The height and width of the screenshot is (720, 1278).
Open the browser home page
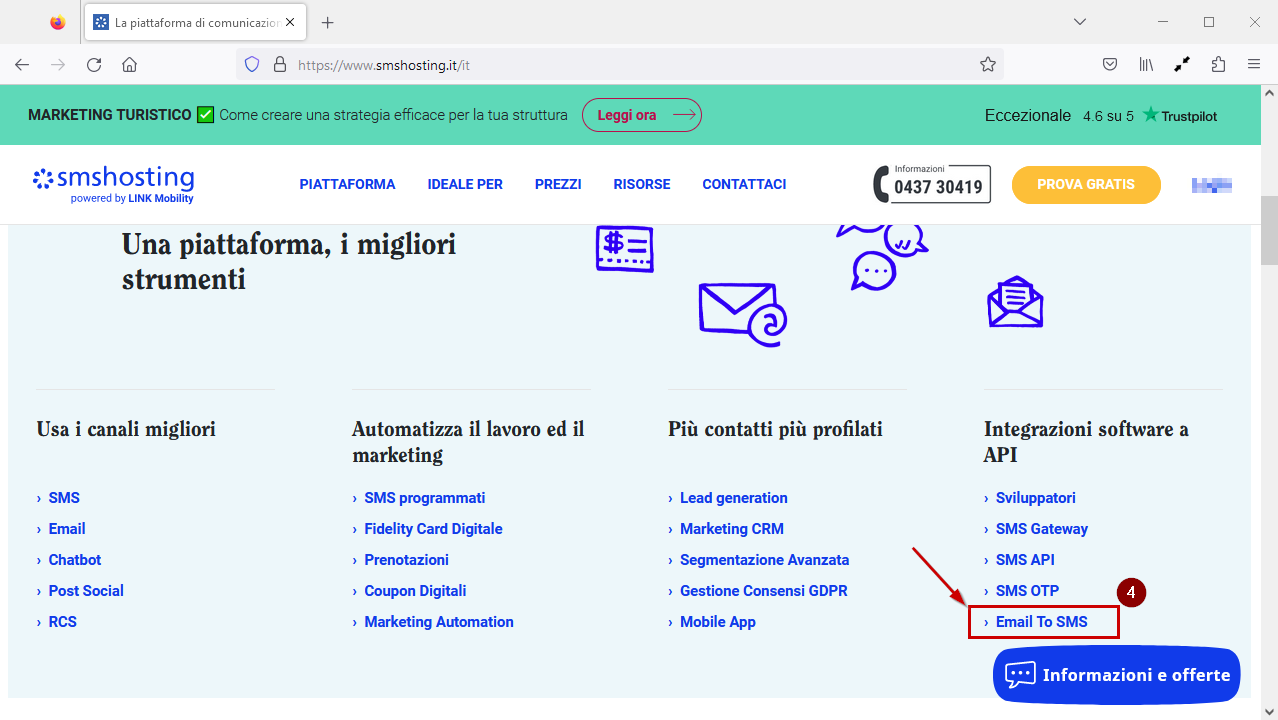pyautogui.click(x=129, y=65)
